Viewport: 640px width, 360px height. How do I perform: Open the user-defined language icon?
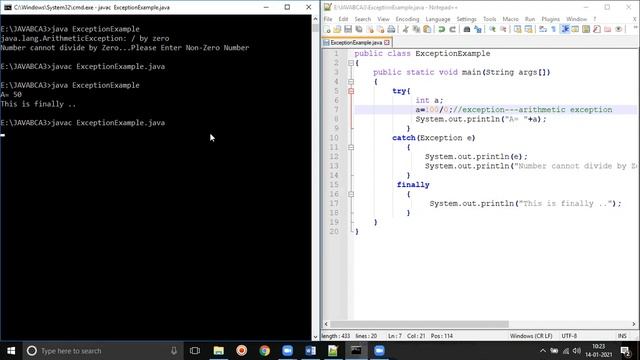tap(575, 29)
